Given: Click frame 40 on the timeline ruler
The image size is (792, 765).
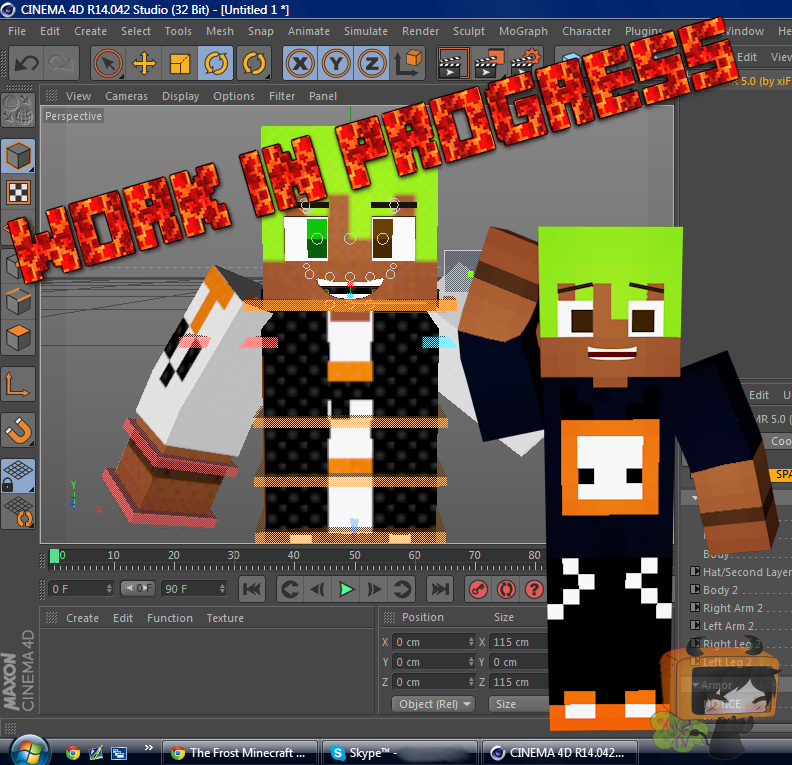Looking at the screenshot, I should click(293, 556).
